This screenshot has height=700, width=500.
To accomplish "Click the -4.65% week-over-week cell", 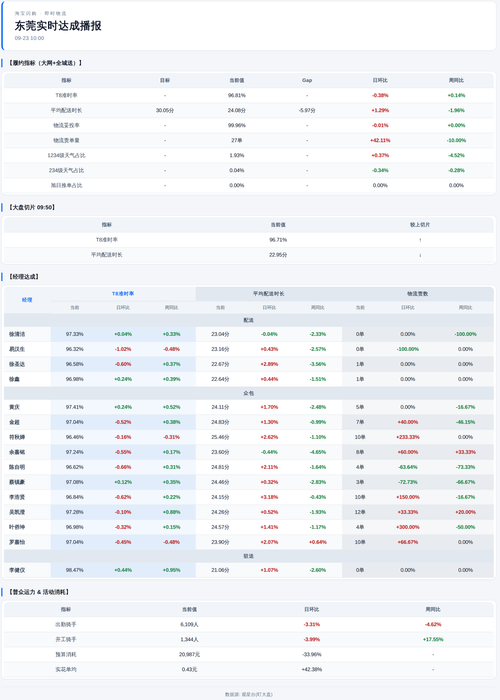I will pos(318,452).
